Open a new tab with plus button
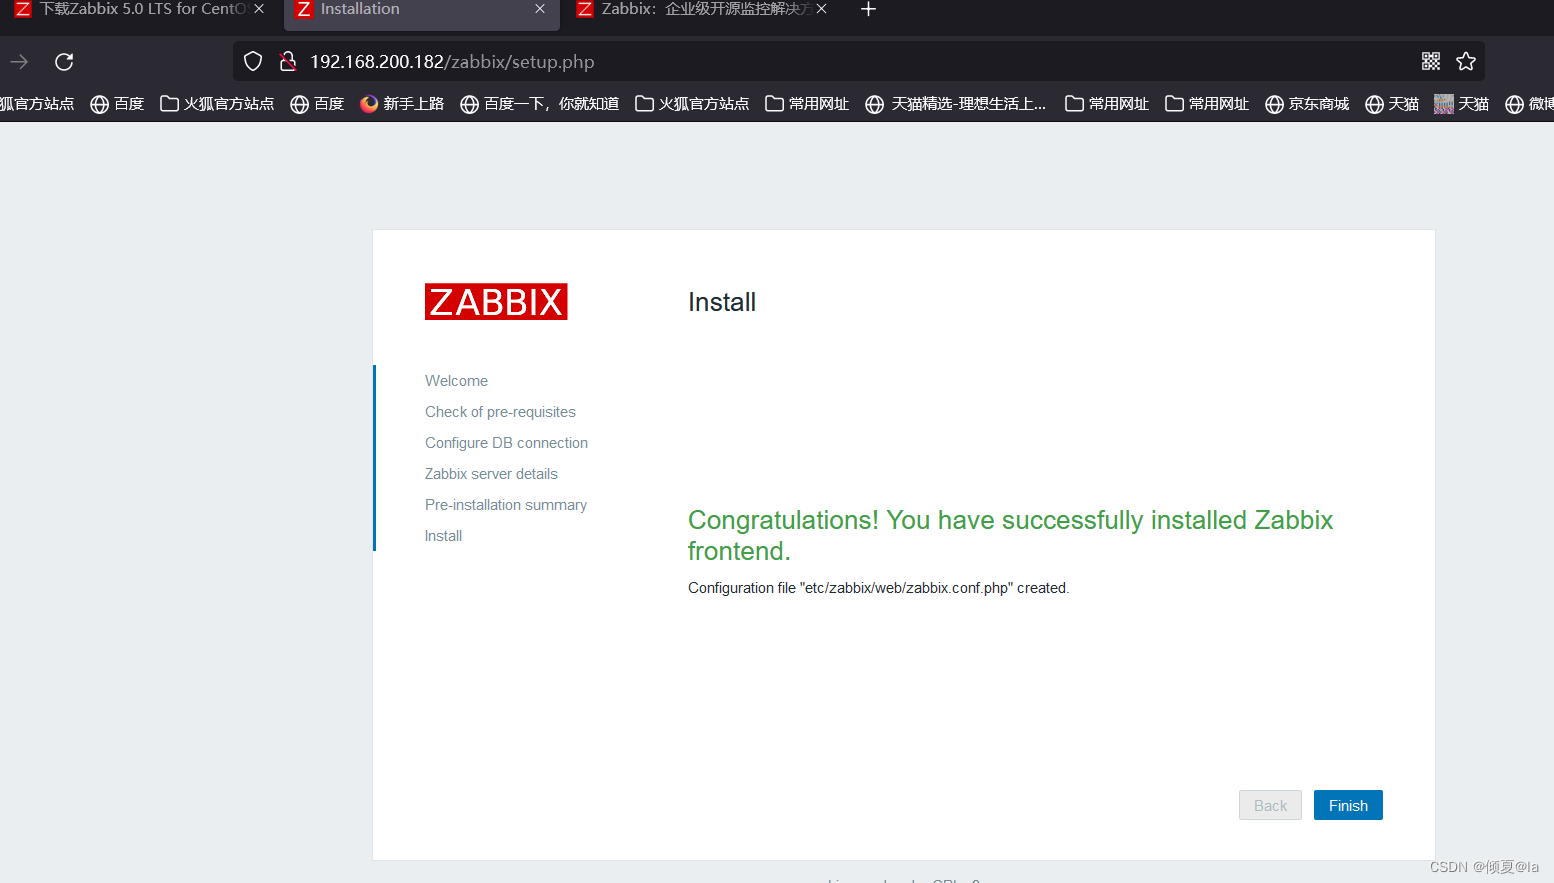The height and width of the screenshot is (883, 1554). 868,9
